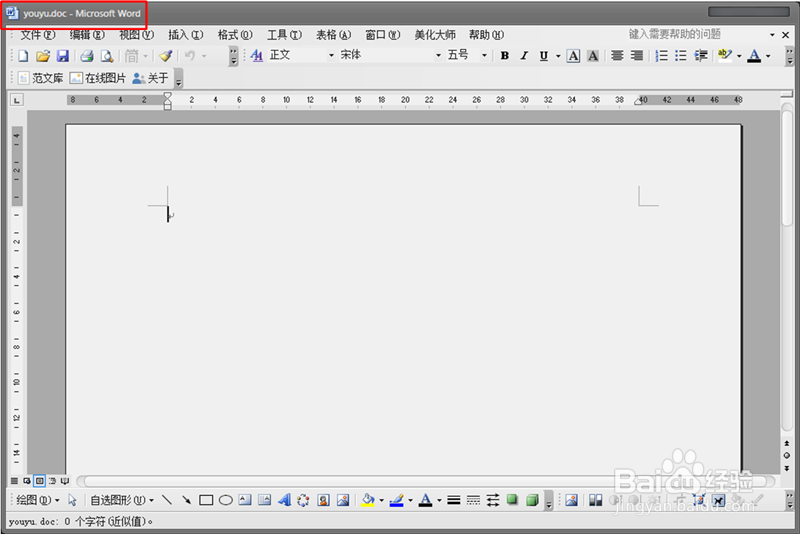Click the decrease indent icon
Image resolution: width=800 pixels, height=534 pixels.
(701, 56)
